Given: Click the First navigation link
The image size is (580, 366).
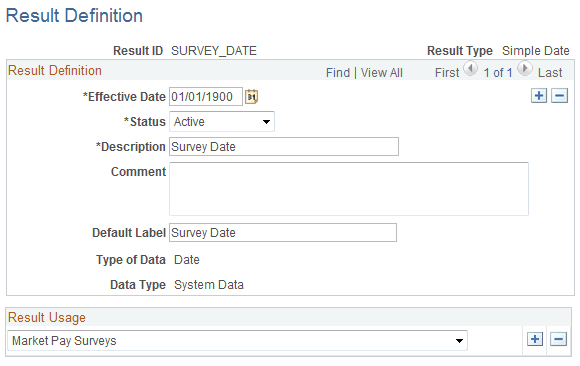Looking at the screenshot, I should pos(447,73).
